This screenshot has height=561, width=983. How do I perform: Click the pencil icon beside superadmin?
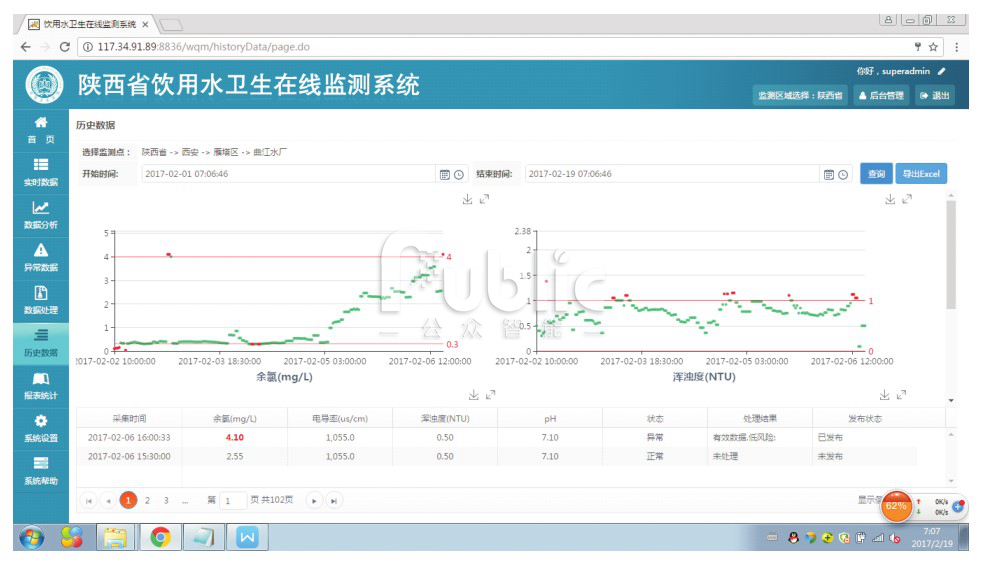[x=941, y=72]
